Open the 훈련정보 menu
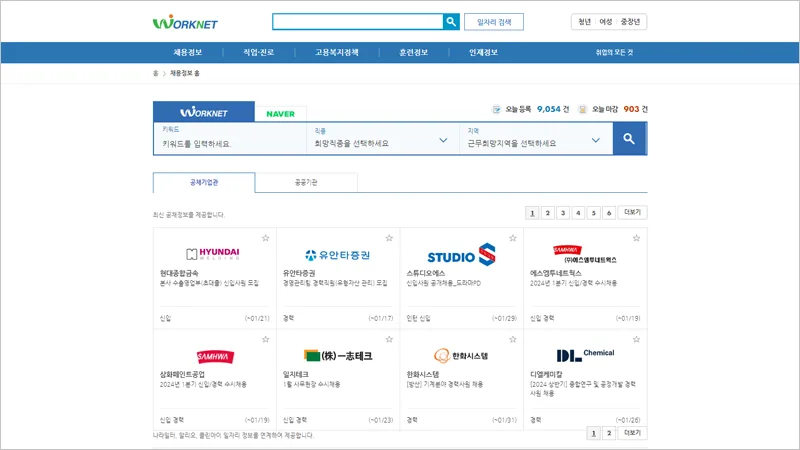This screenshot has width=800, height=450. (413, 53)
